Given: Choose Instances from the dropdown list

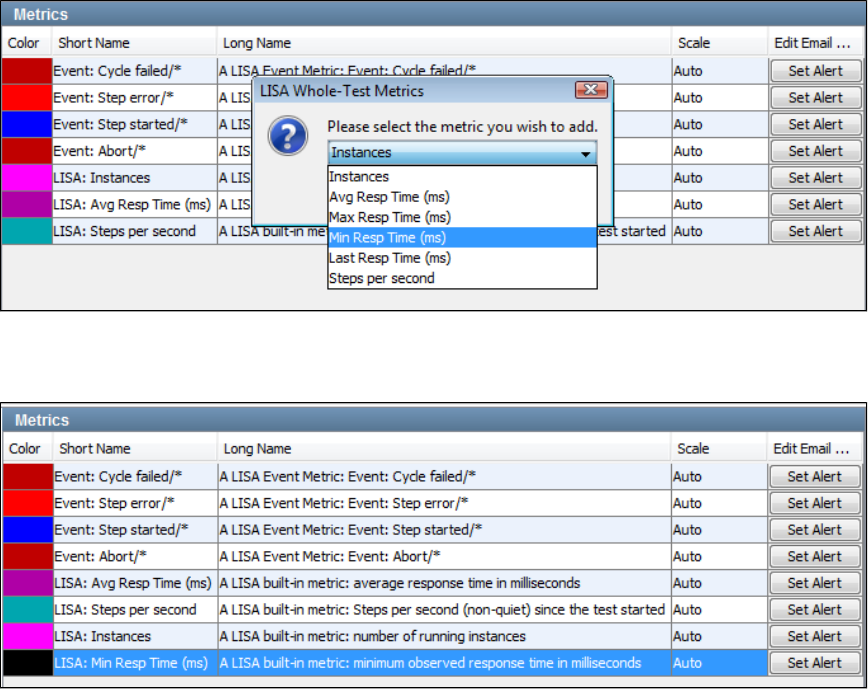Looking at the screenshot, I should point(462,177).
